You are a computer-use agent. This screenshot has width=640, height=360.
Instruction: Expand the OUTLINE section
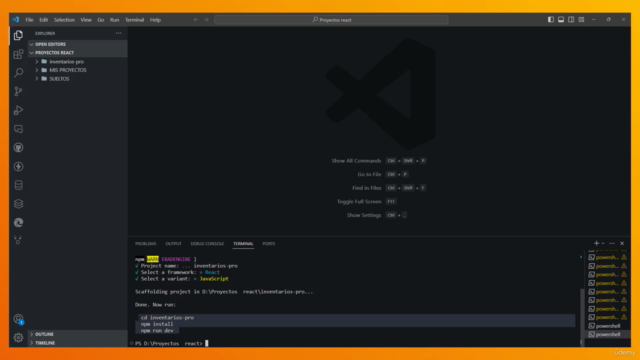point(78,334)
